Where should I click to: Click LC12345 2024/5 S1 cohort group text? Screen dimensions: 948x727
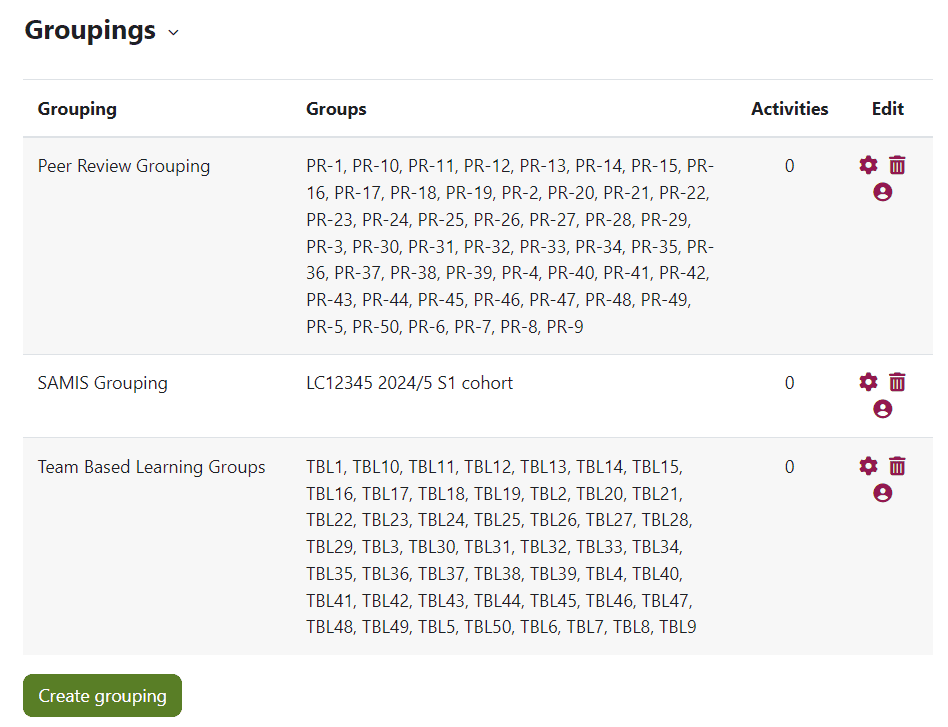[409, 383]
